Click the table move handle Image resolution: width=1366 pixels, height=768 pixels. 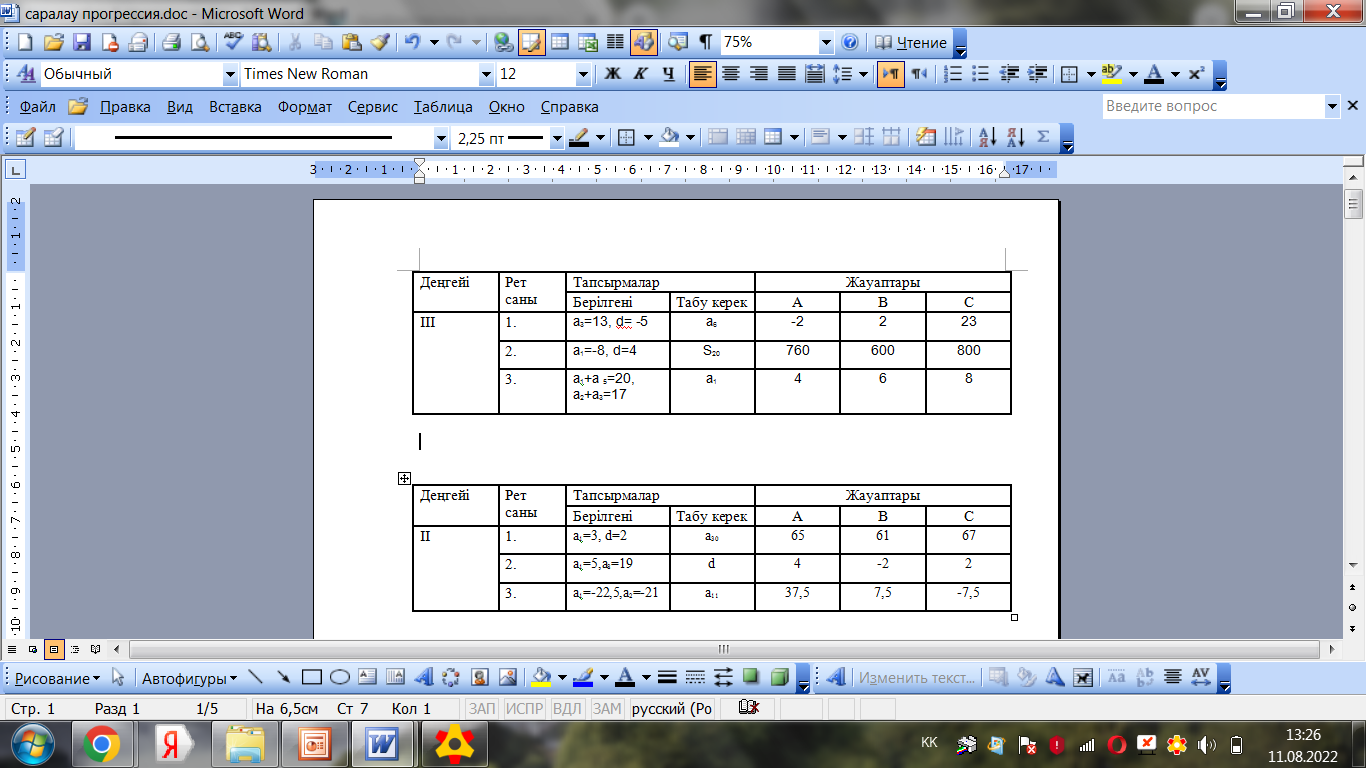[x=404, y=478]
